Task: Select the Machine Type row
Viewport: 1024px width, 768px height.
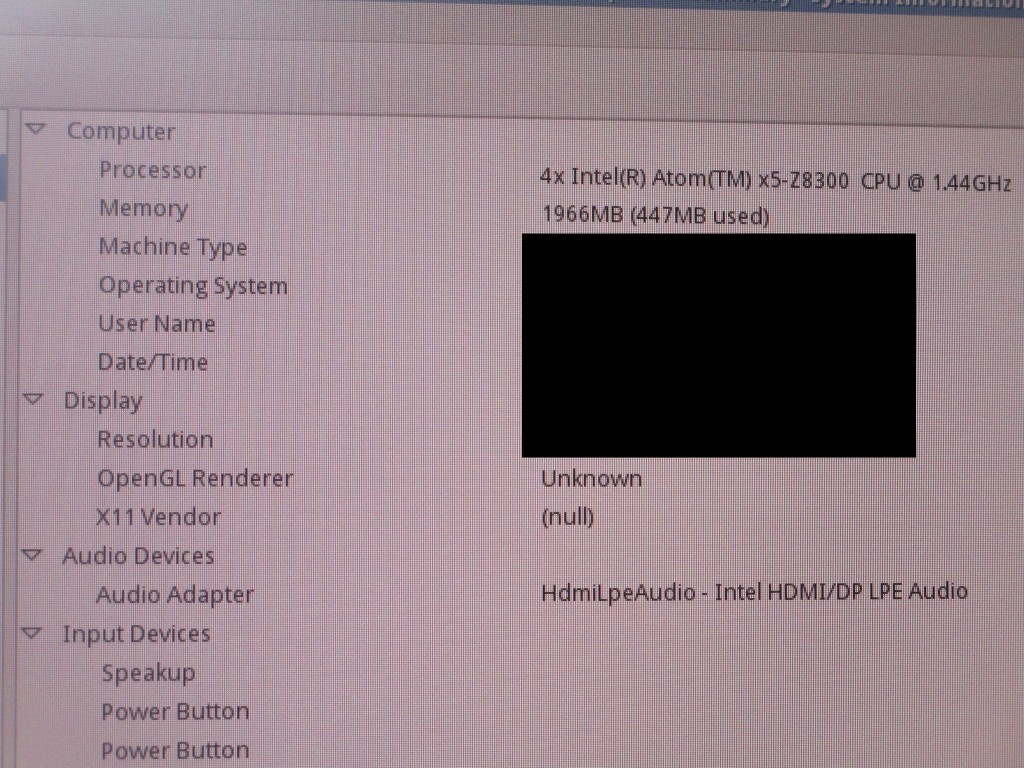Action: 173,247
